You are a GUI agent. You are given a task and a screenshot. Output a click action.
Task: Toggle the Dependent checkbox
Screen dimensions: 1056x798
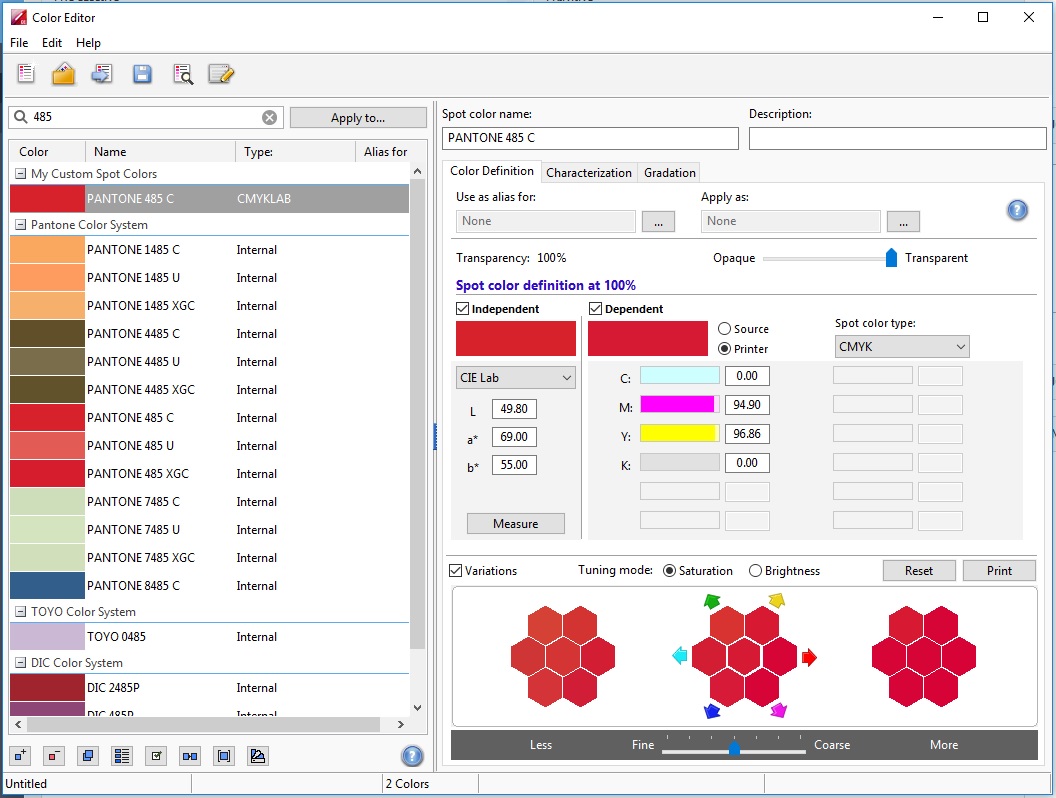595,308
